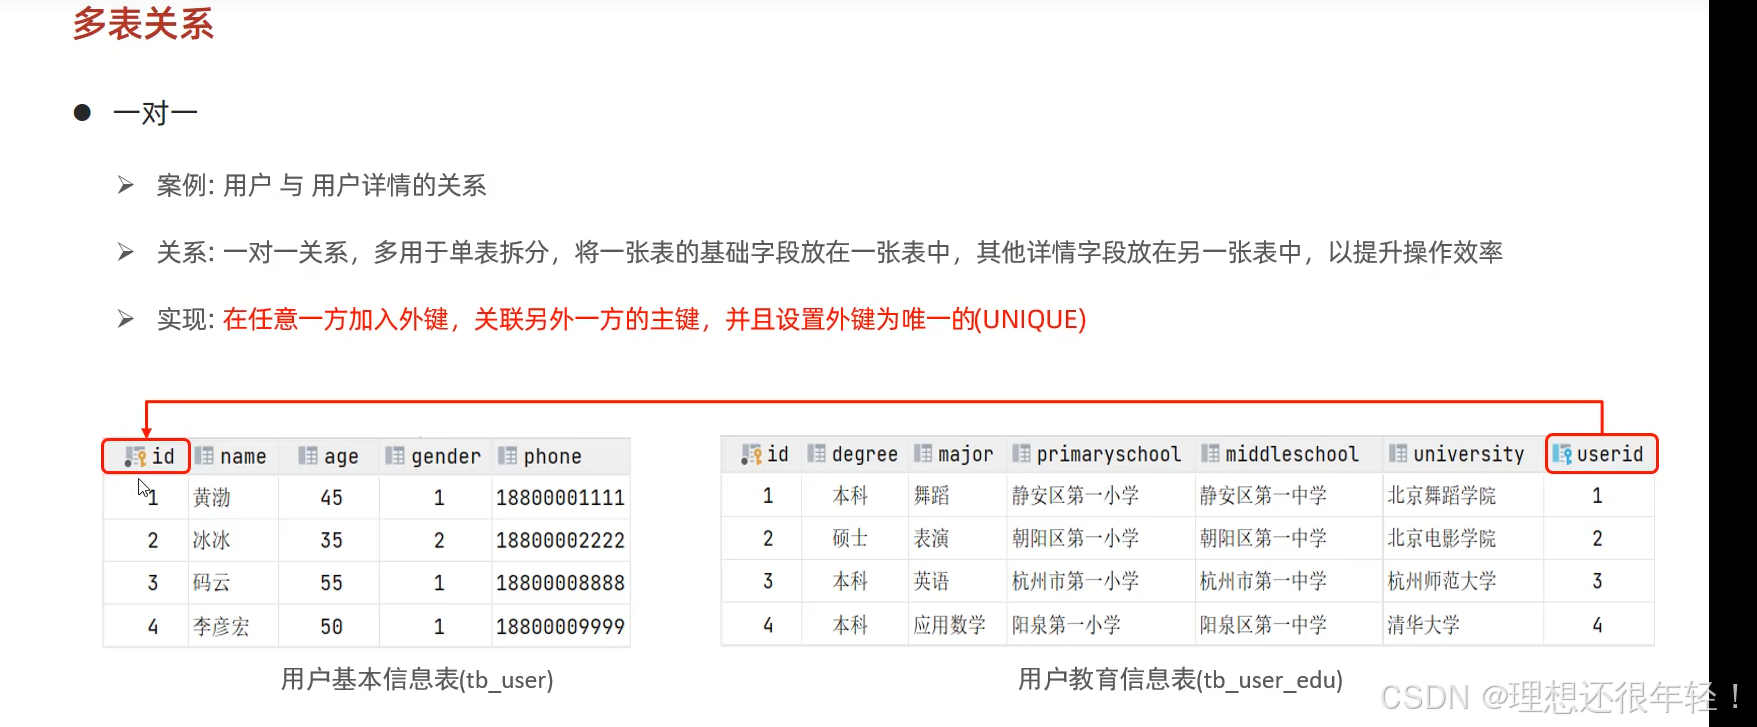The height and width of the screenshot is (727, 1757).
Task: Click the red UNIQUE implementation text
Action: (x=654, y=320)
